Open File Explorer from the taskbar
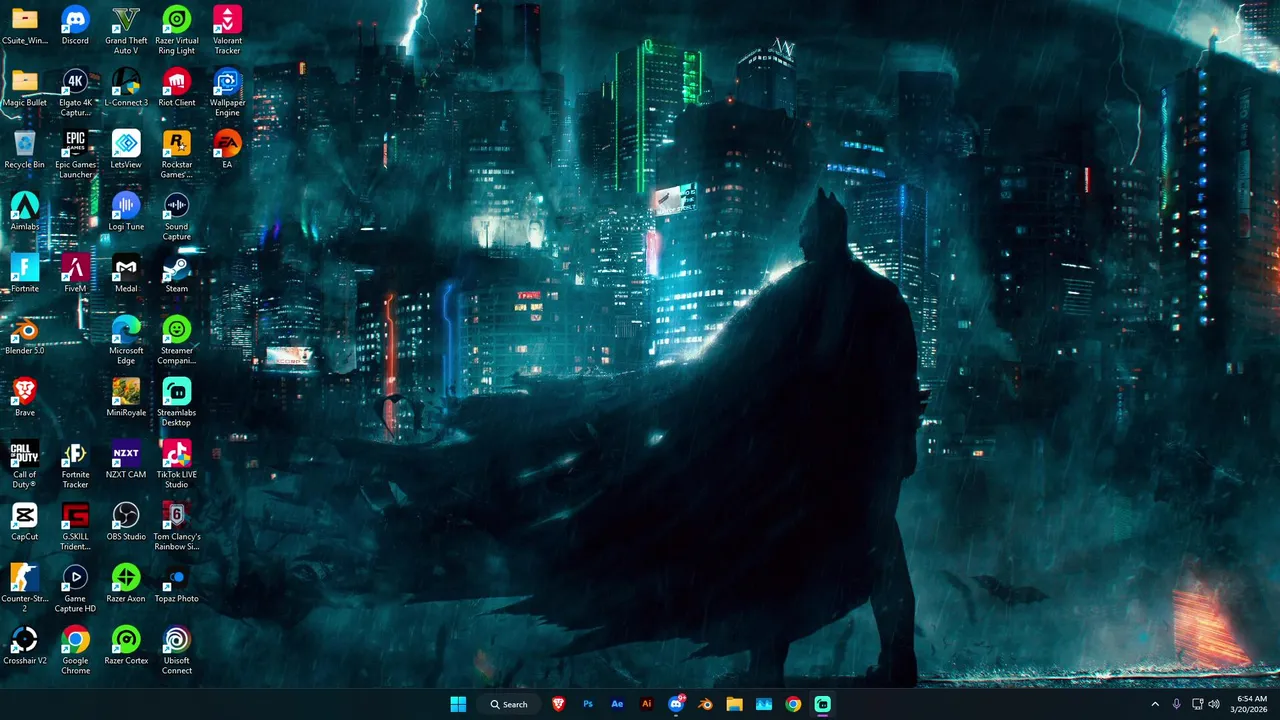This screenshot has height=720, width=1280. [734, 704]
